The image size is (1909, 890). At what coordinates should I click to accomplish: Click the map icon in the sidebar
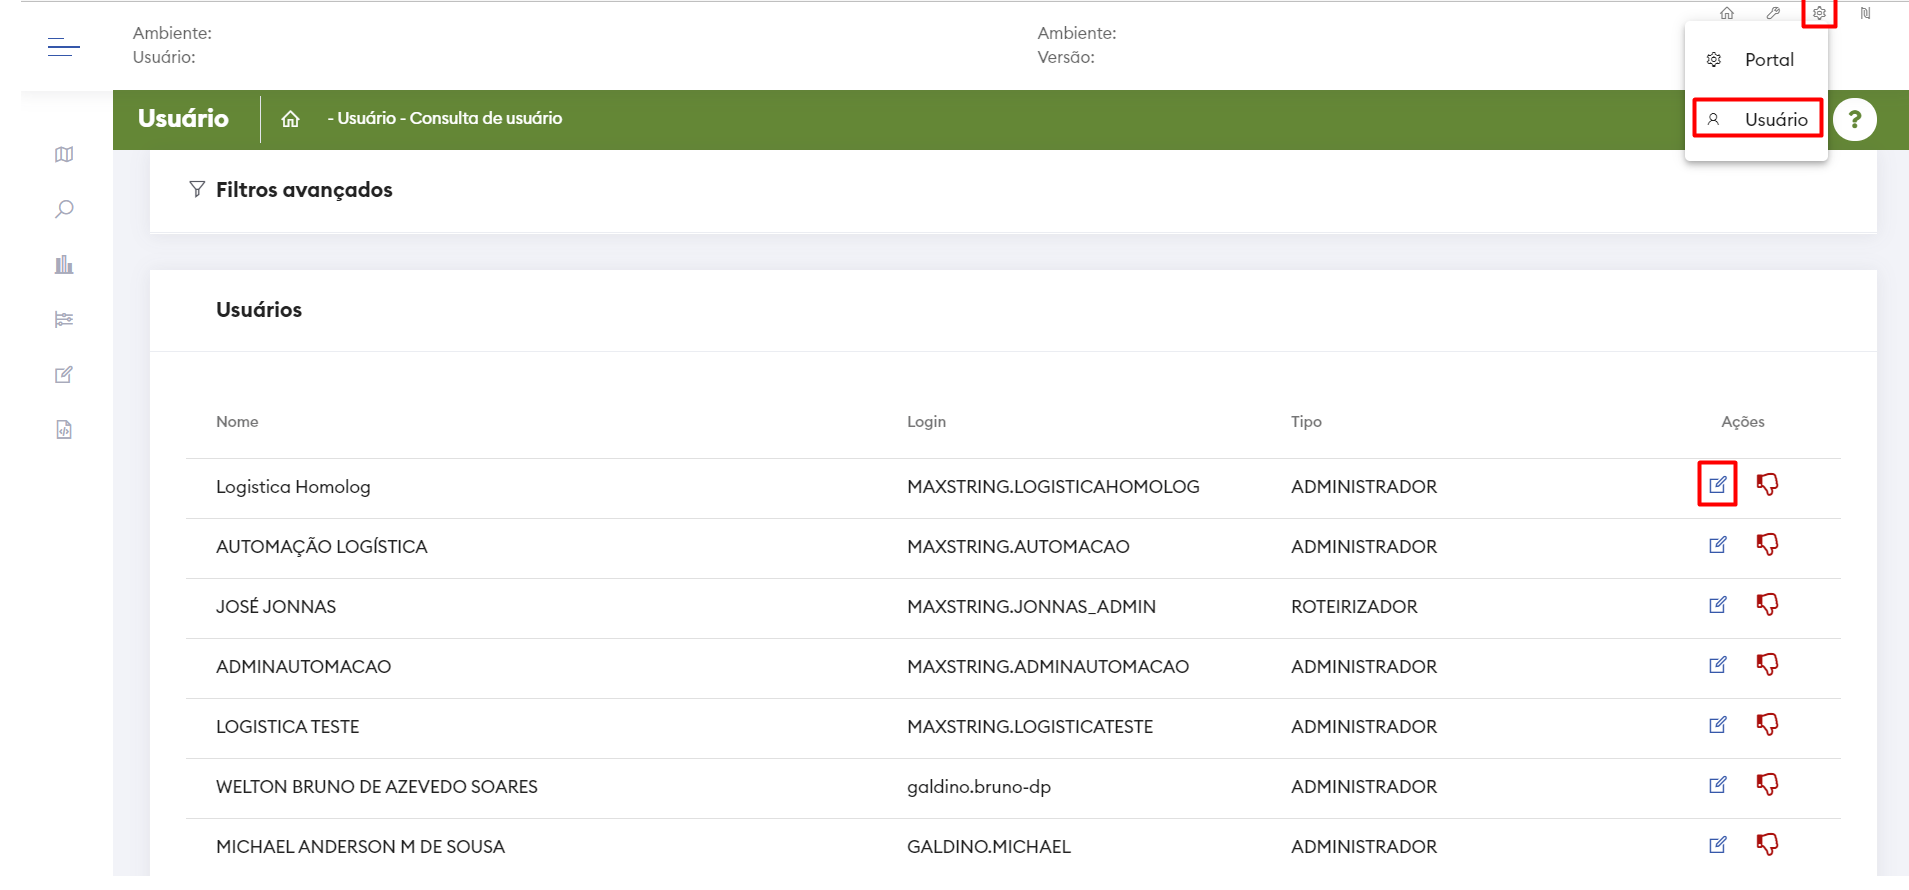(x=64, y=154)
